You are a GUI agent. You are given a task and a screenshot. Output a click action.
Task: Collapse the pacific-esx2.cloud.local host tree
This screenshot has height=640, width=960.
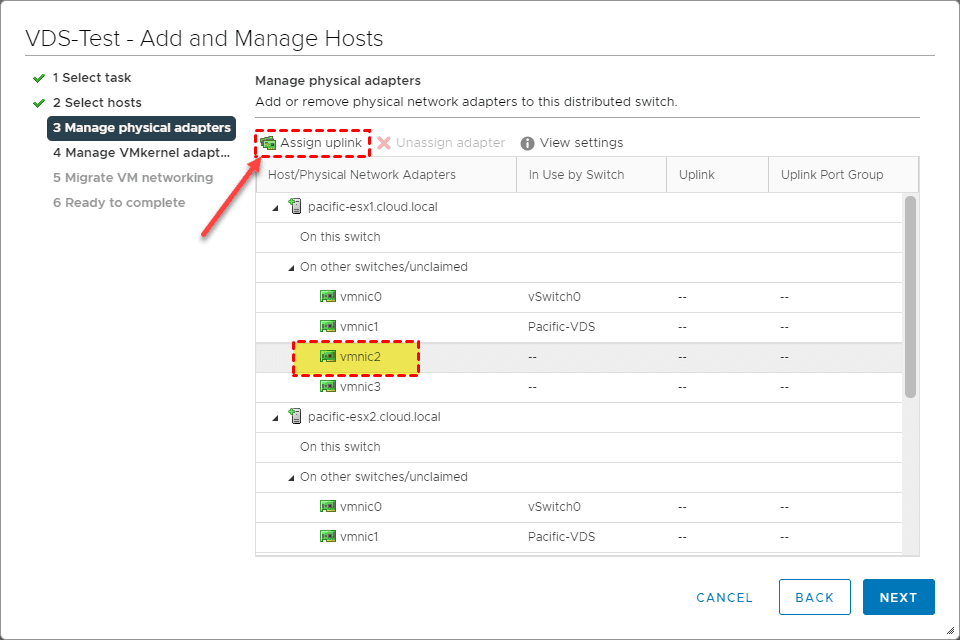pos(275,418)
